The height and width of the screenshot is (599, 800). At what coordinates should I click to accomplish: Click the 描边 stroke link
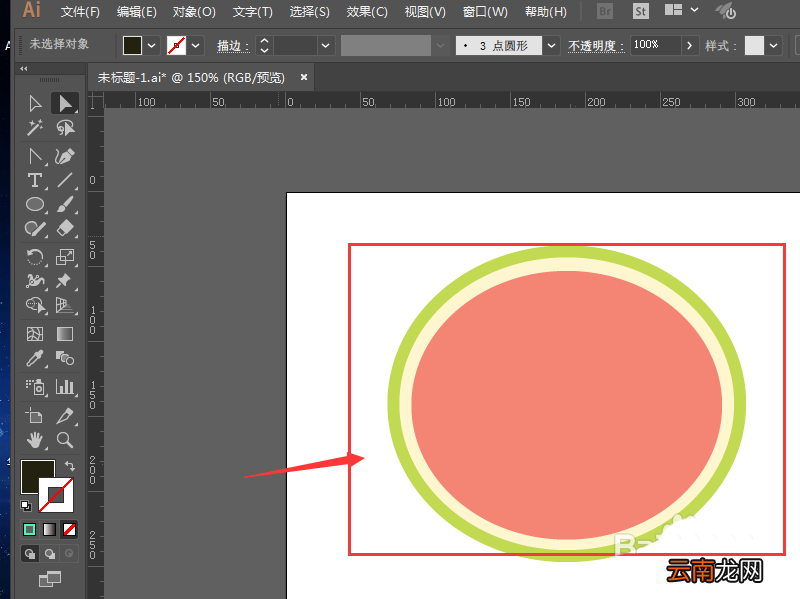coord(233,46)
